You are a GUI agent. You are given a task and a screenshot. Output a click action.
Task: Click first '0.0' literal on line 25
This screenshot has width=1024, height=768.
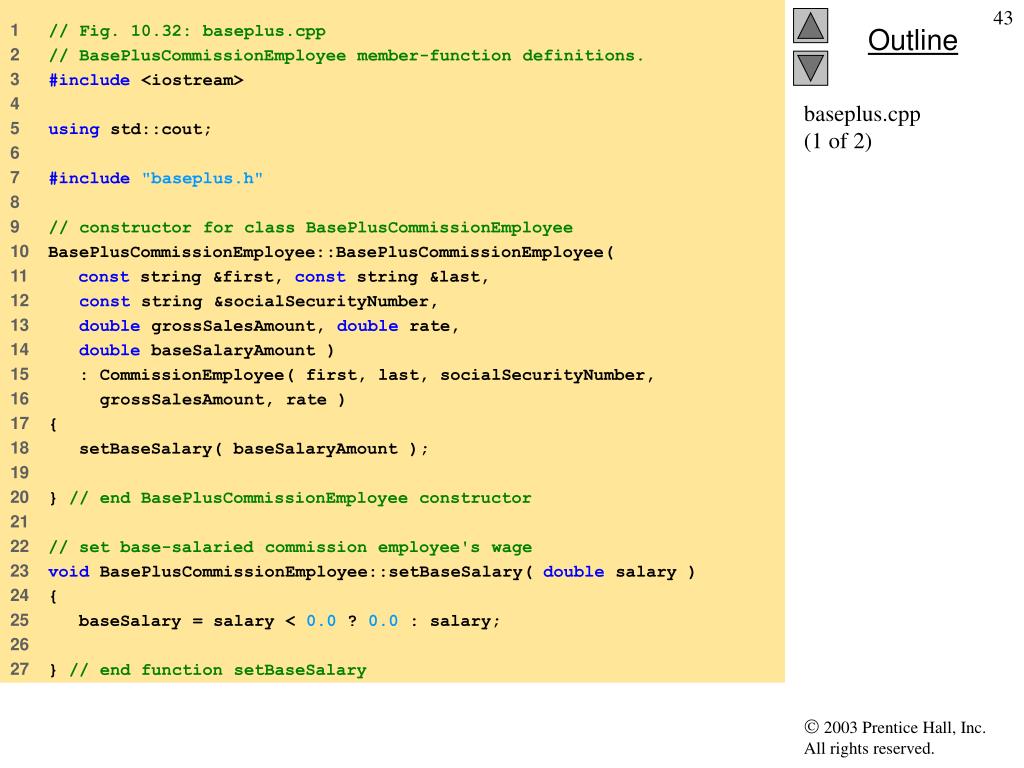tap(321, 620)
